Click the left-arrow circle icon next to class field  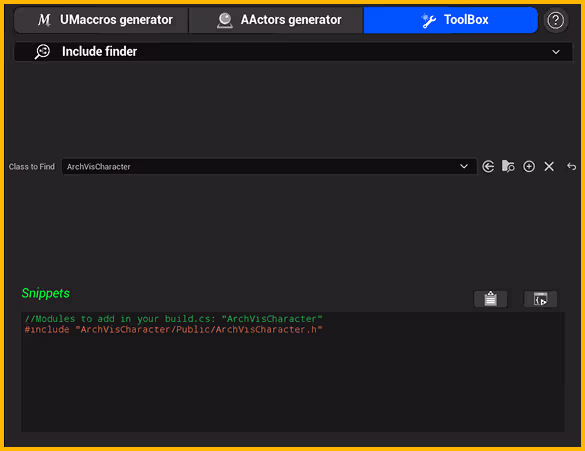(x=488, y=166)
